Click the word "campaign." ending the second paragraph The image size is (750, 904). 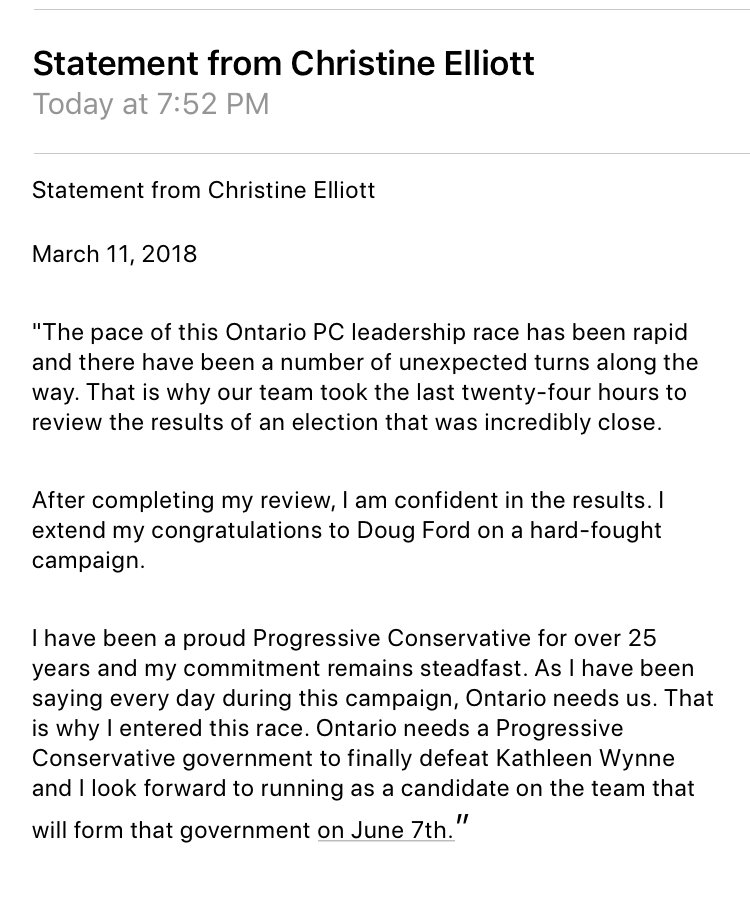point(88,561)
